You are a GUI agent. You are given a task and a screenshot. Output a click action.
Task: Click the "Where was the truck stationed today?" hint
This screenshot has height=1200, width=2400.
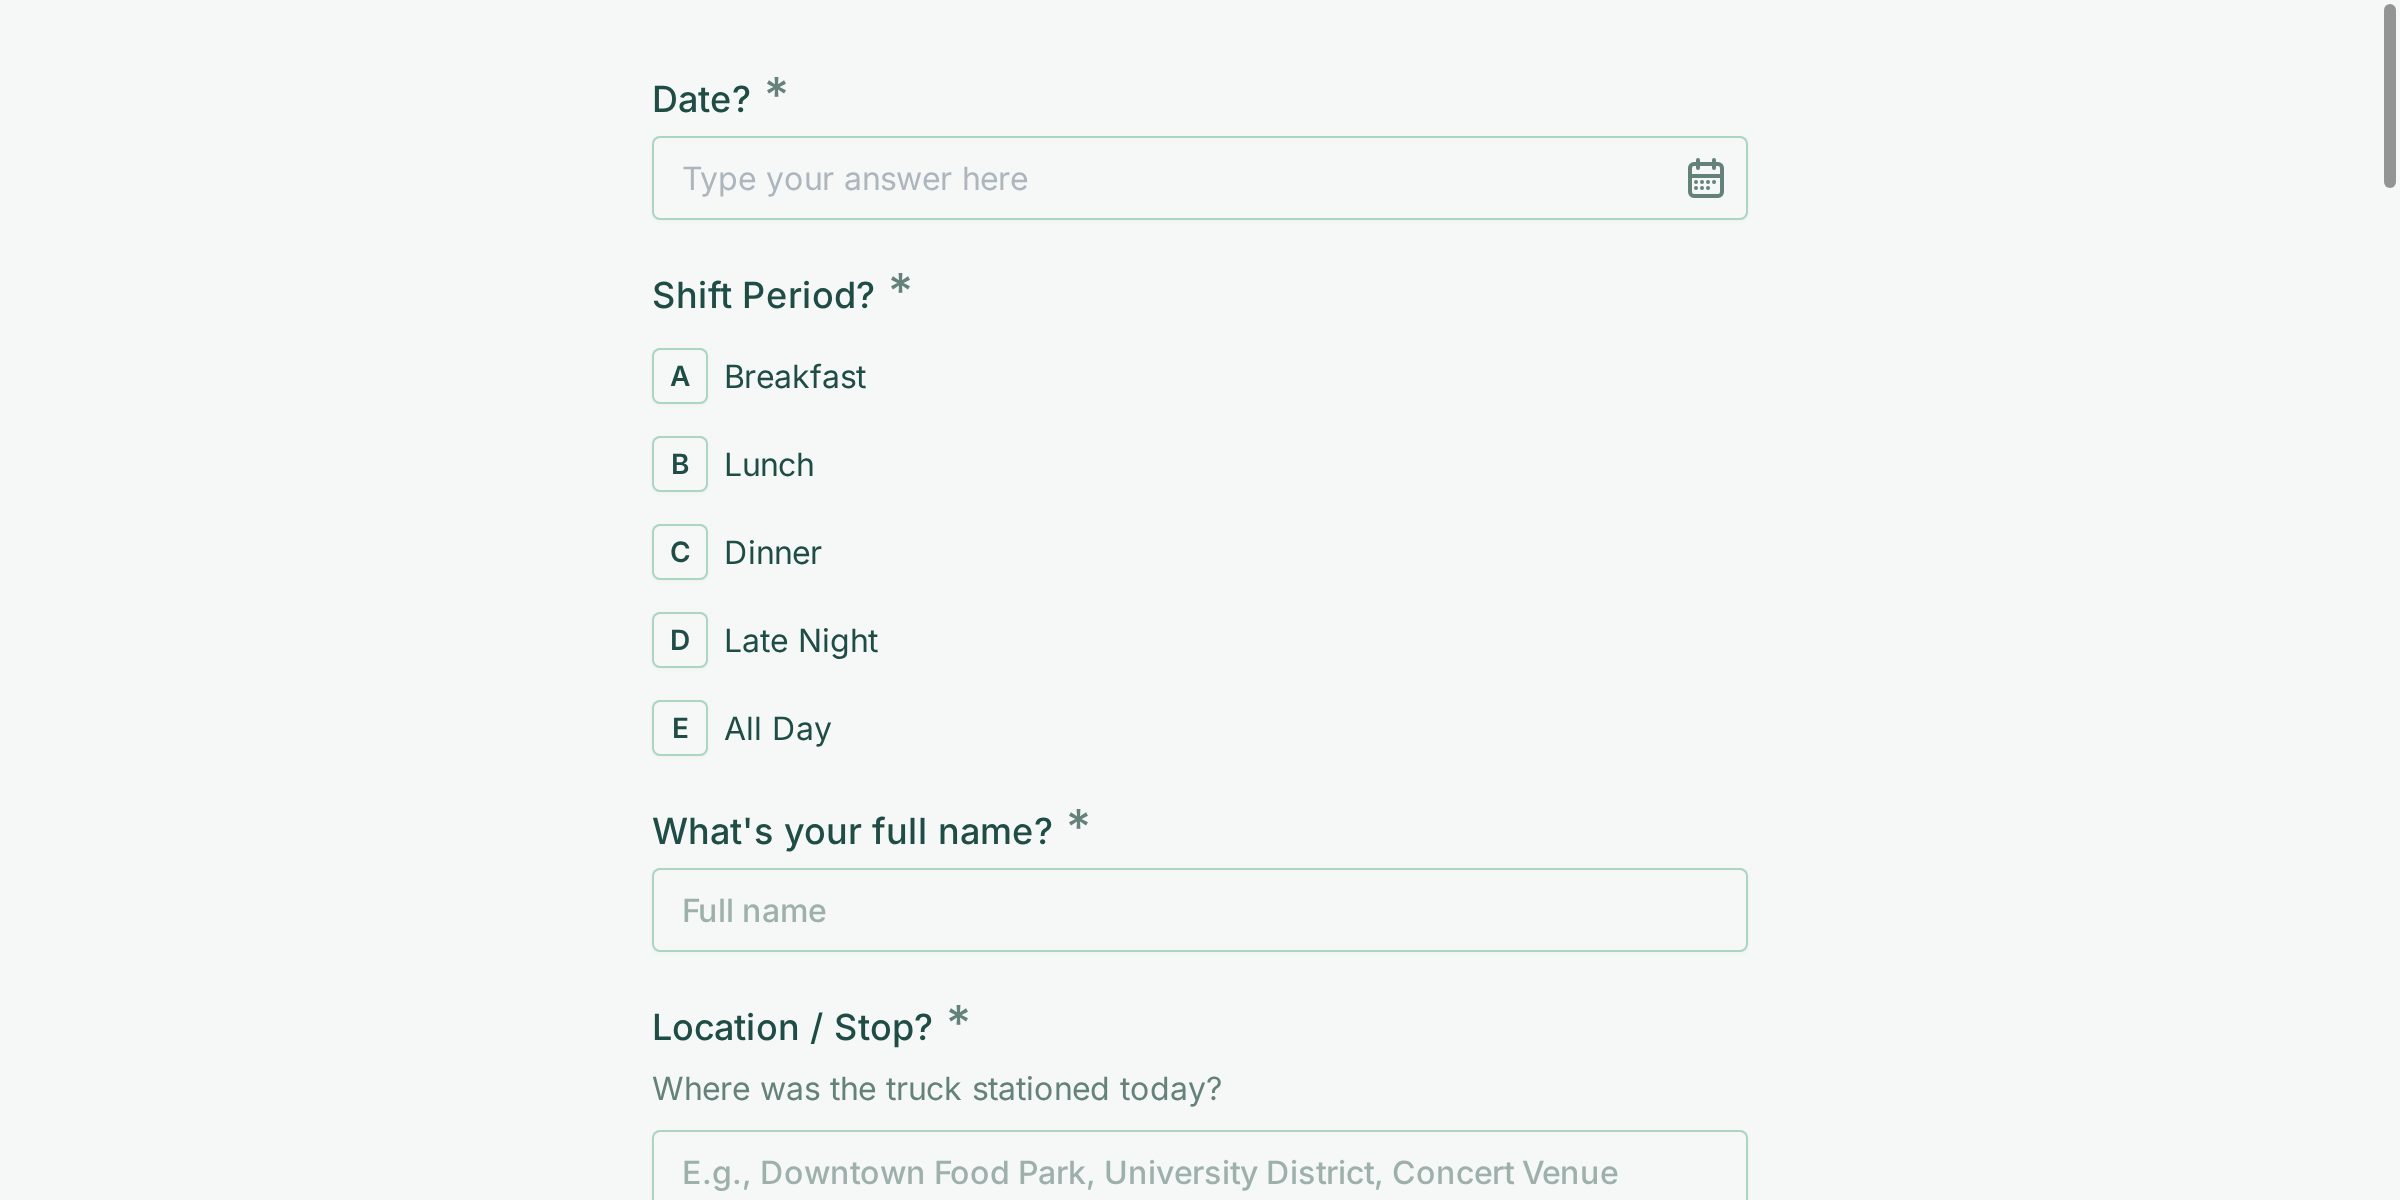click(x=937, y=1089)
